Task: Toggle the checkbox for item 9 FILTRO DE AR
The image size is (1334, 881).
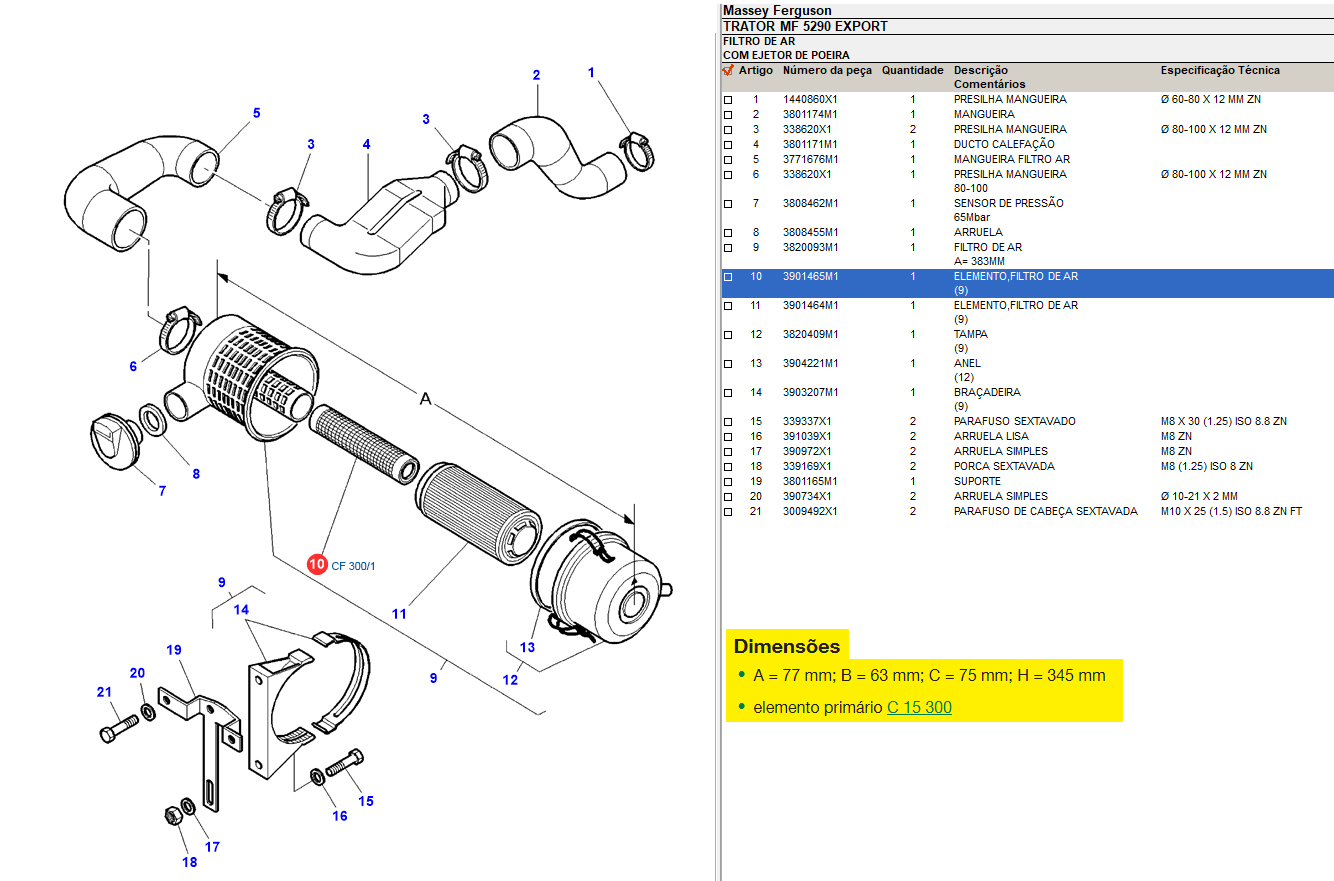Action: pyautogui.click(x=728, y=248)
